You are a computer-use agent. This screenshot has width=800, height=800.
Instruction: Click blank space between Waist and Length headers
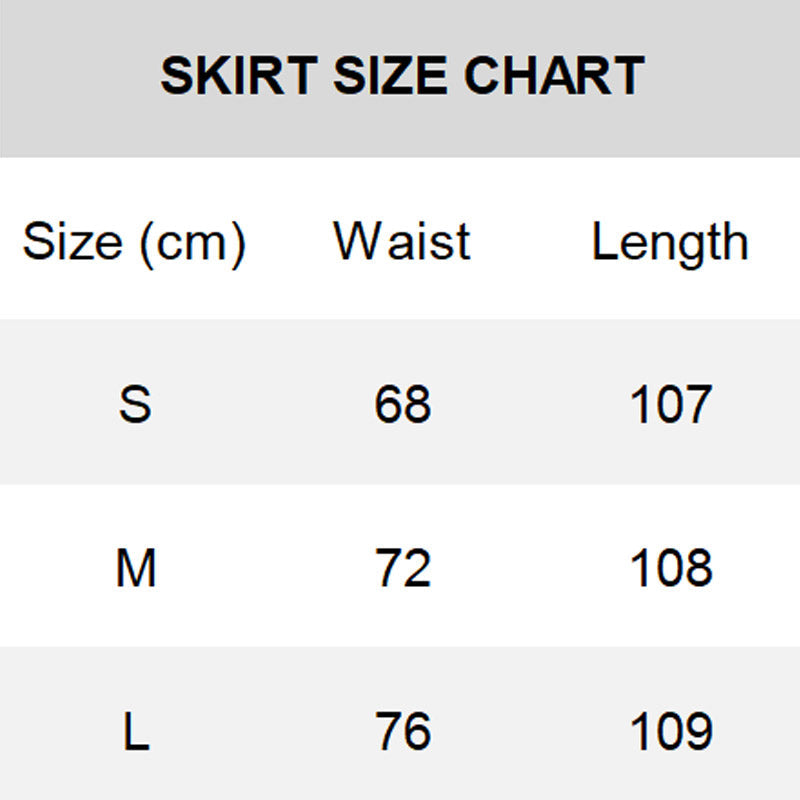point(530,242)
